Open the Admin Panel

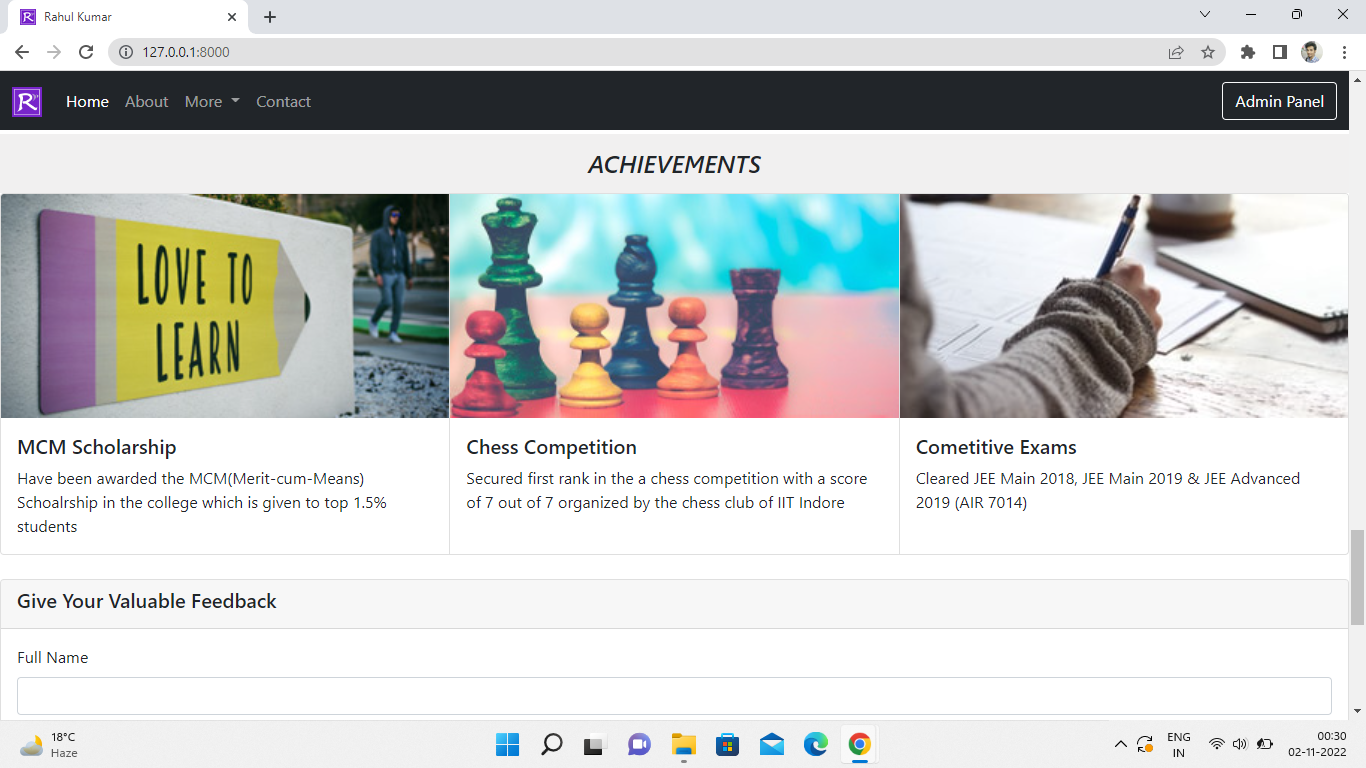(1279, 101)
